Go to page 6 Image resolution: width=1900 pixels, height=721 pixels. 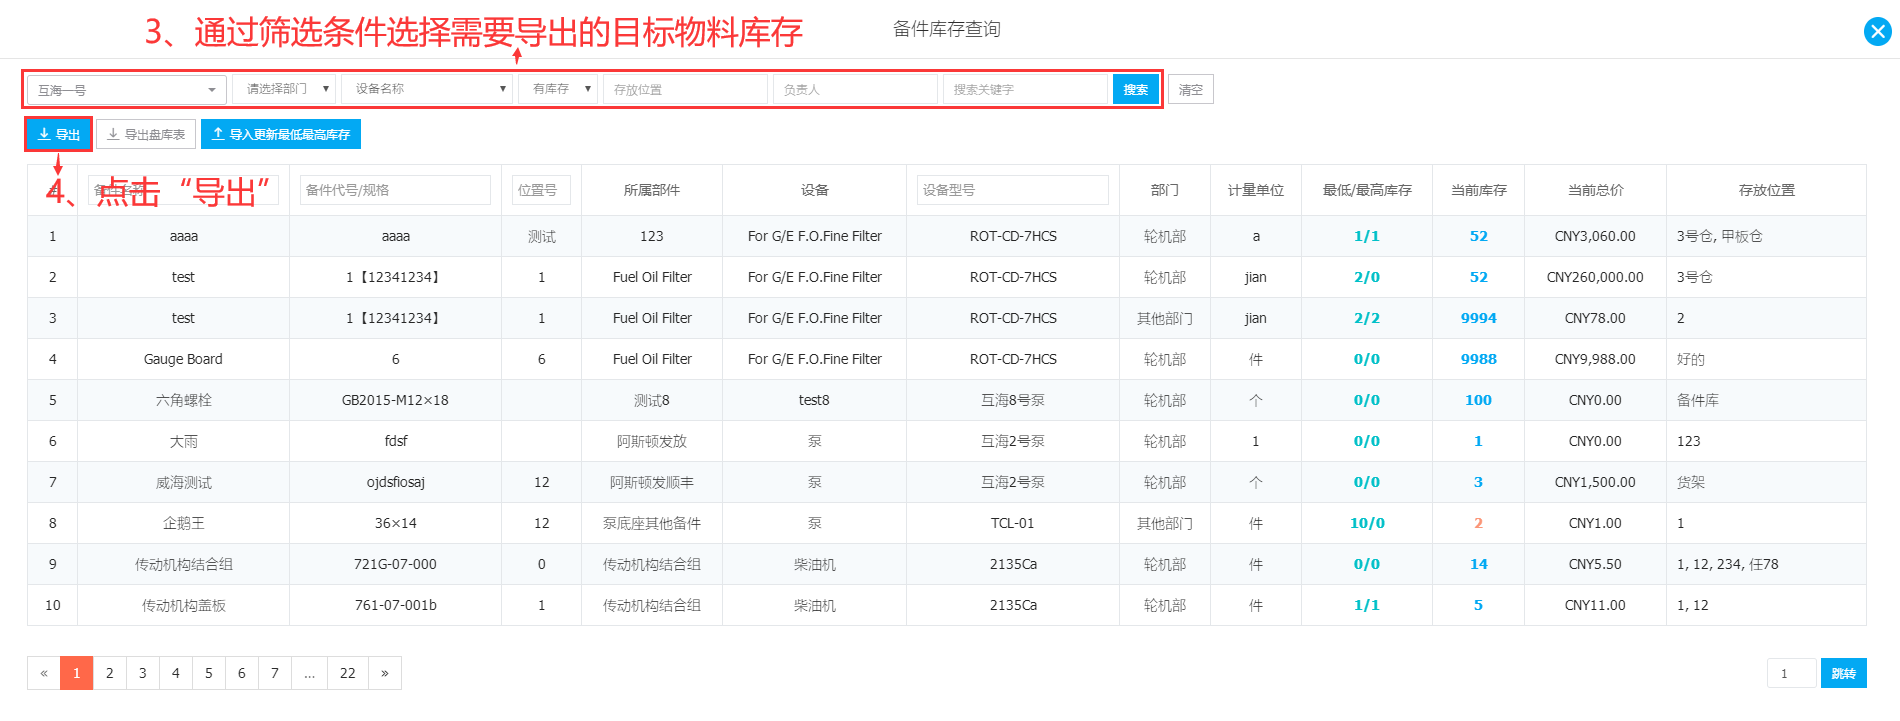click(242, 673)
